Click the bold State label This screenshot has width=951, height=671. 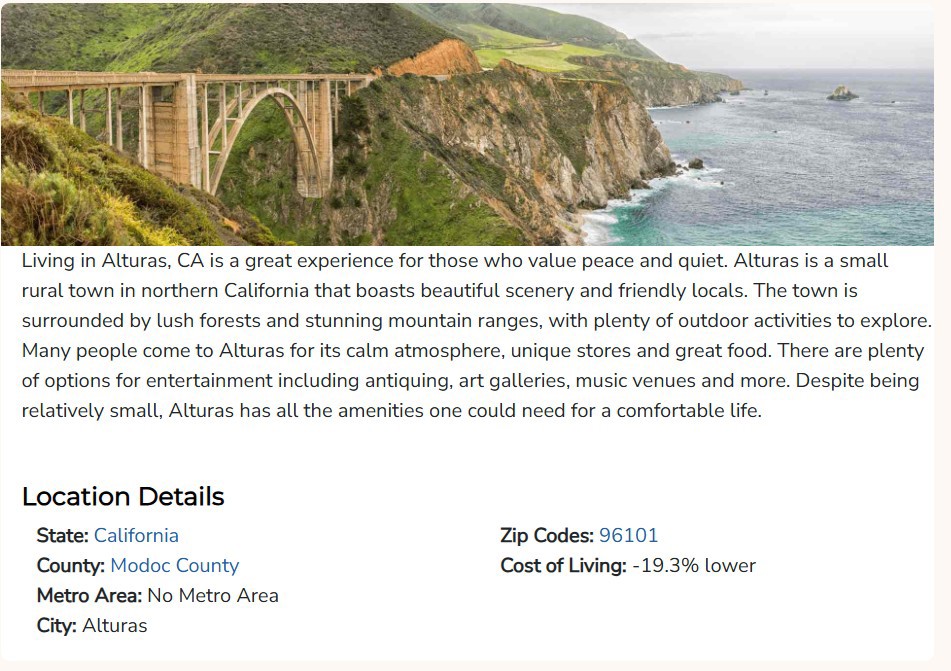click(62, 535)
